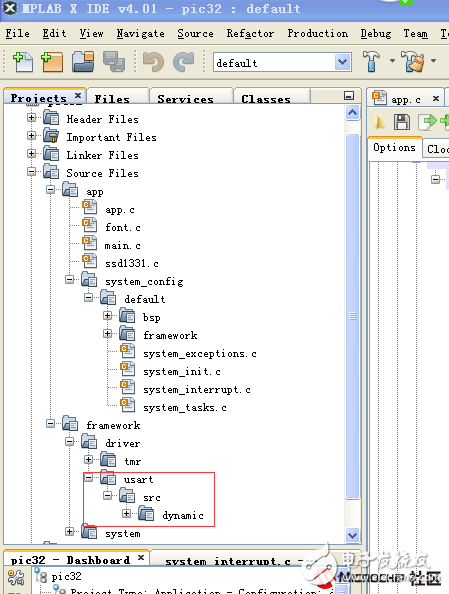Screen dimensions: 449x594
Task: Click the Open Project toolbar icon
Action: (x=83, y=62)
